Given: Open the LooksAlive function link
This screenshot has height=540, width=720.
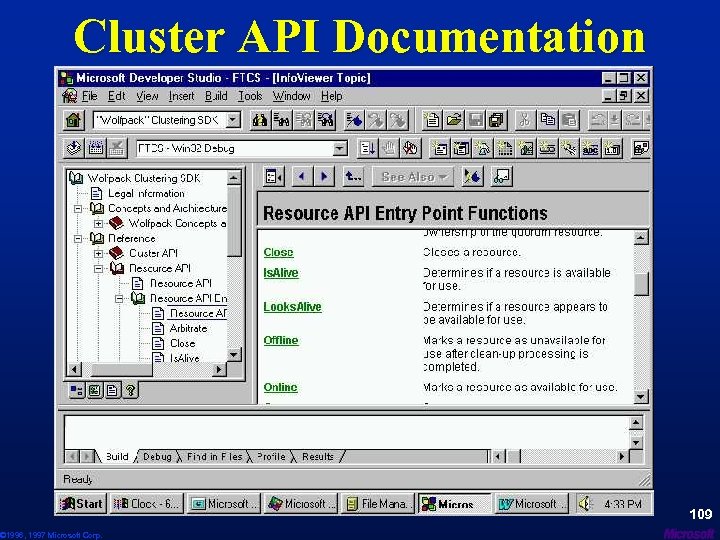Looking at the screenshot, I should pos(292,307).
